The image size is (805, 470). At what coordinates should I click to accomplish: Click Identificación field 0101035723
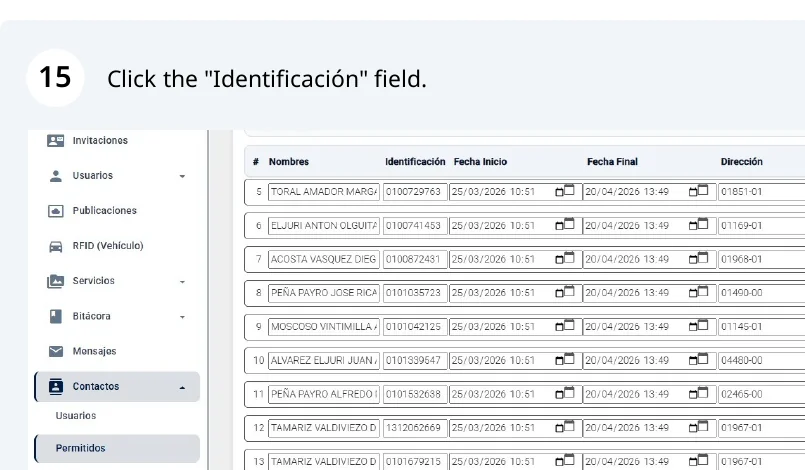[x=415, y=293]
